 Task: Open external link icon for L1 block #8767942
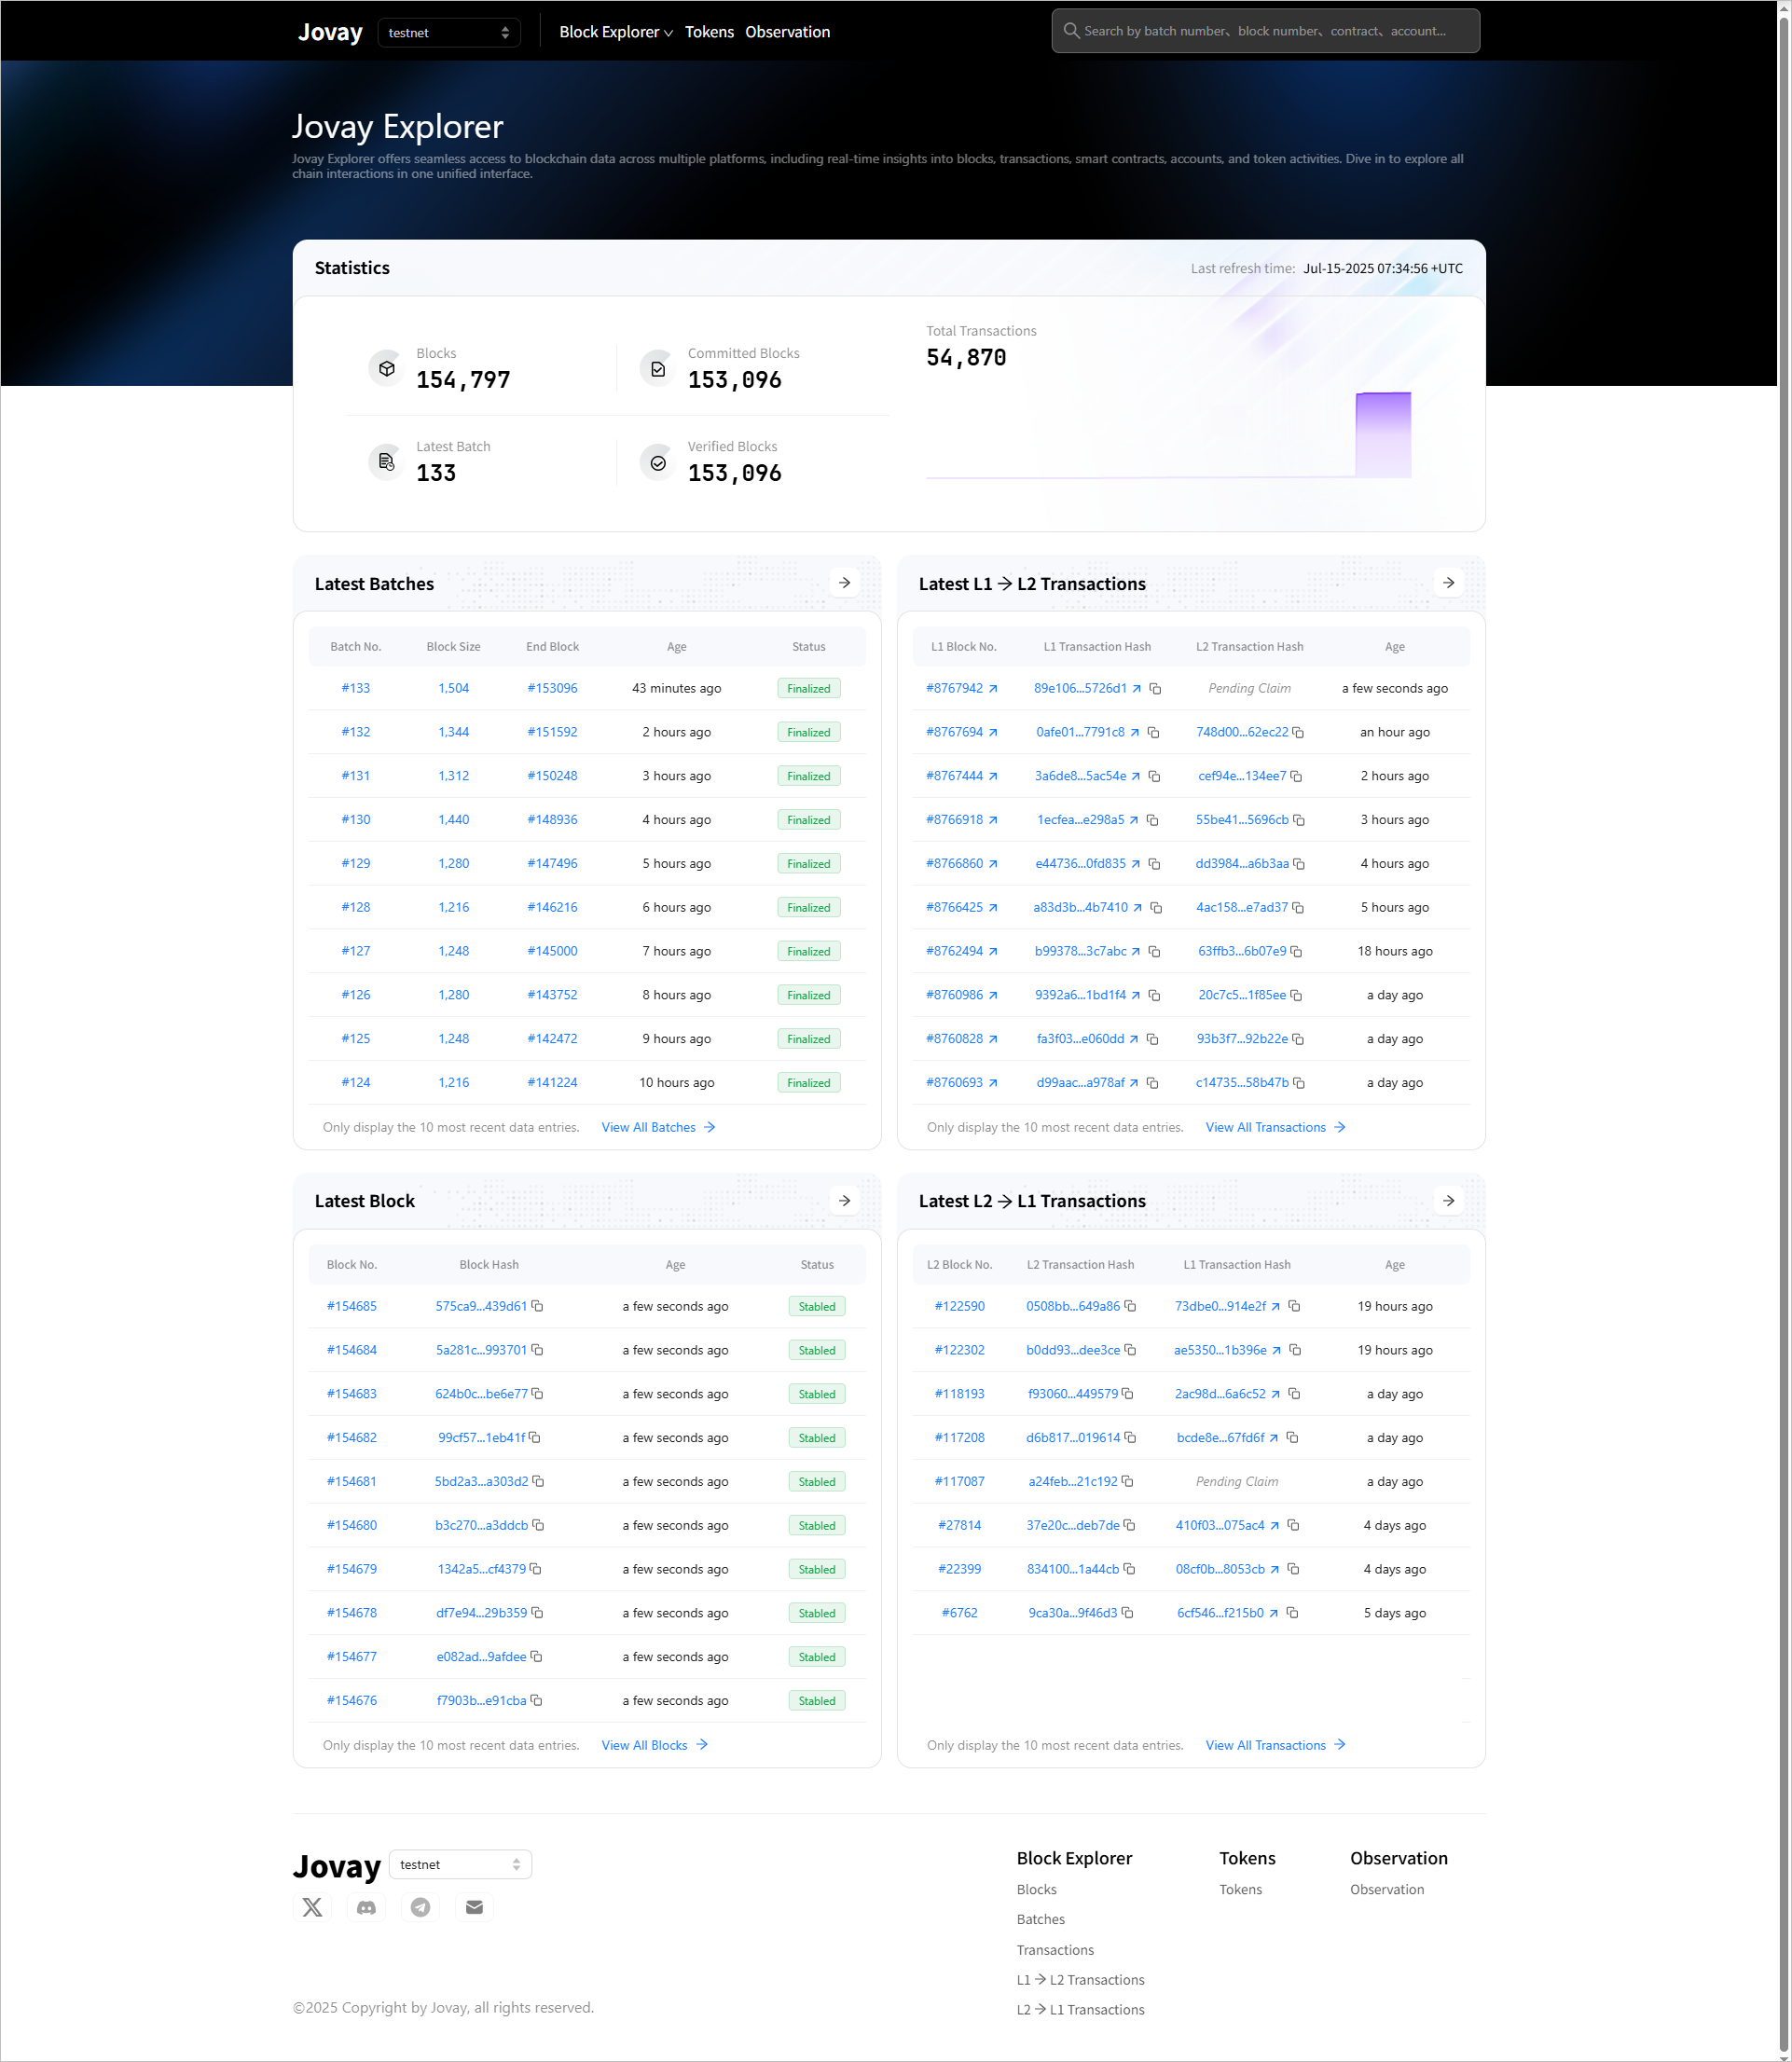point(993,689)
